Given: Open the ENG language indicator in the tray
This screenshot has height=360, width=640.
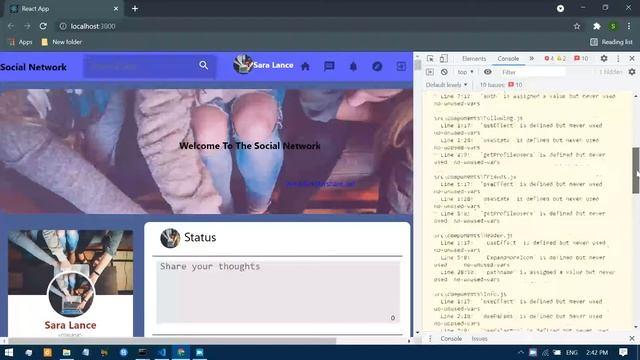Looking at the screenshot, I should tap(571, 352).
